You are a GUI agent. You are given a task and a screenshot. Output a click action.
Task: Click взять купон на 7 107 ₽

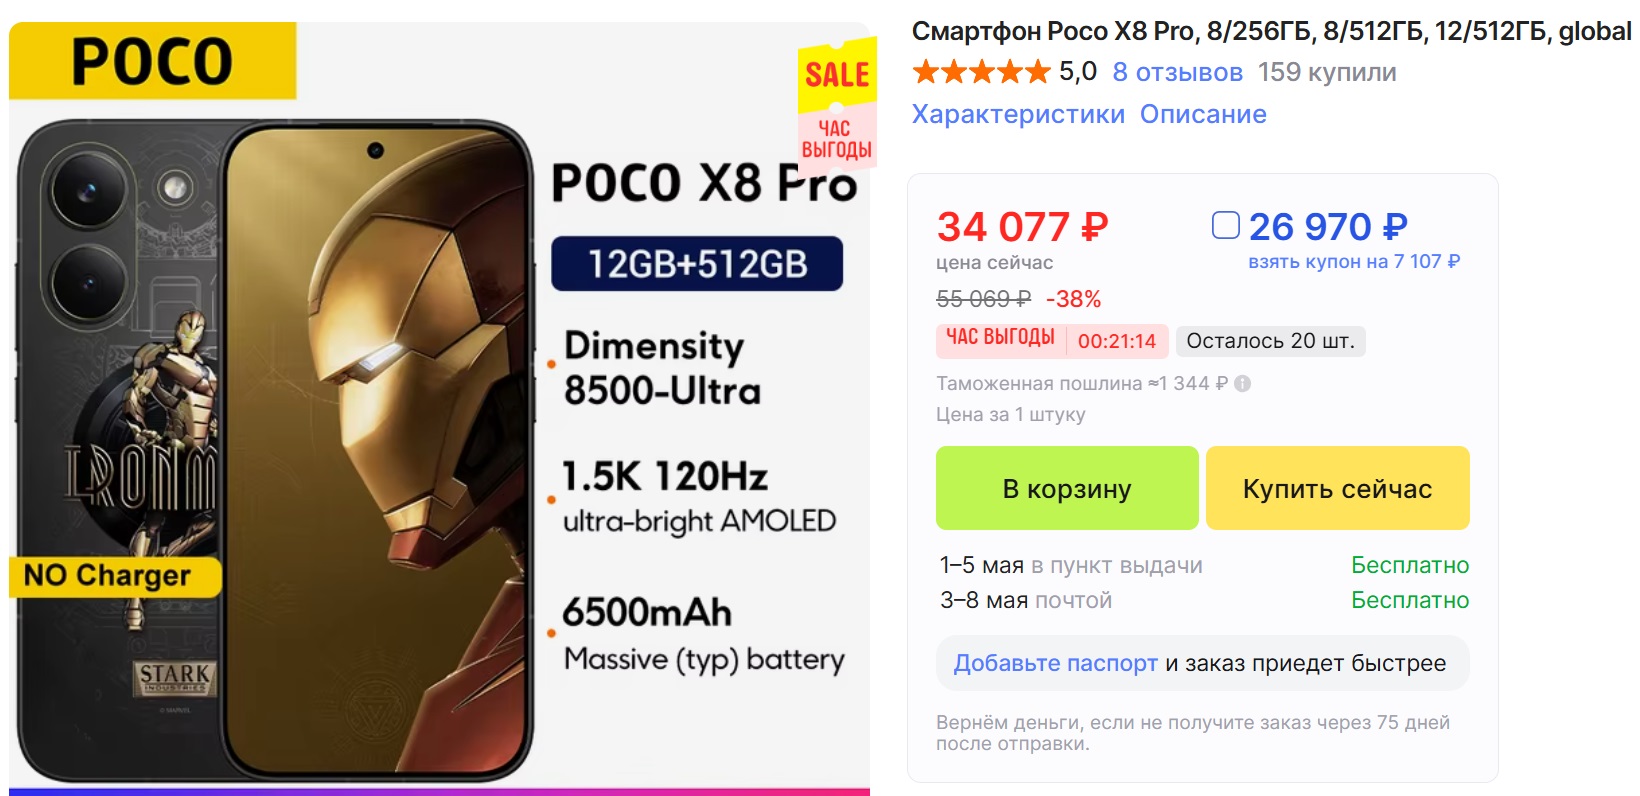1353,262
